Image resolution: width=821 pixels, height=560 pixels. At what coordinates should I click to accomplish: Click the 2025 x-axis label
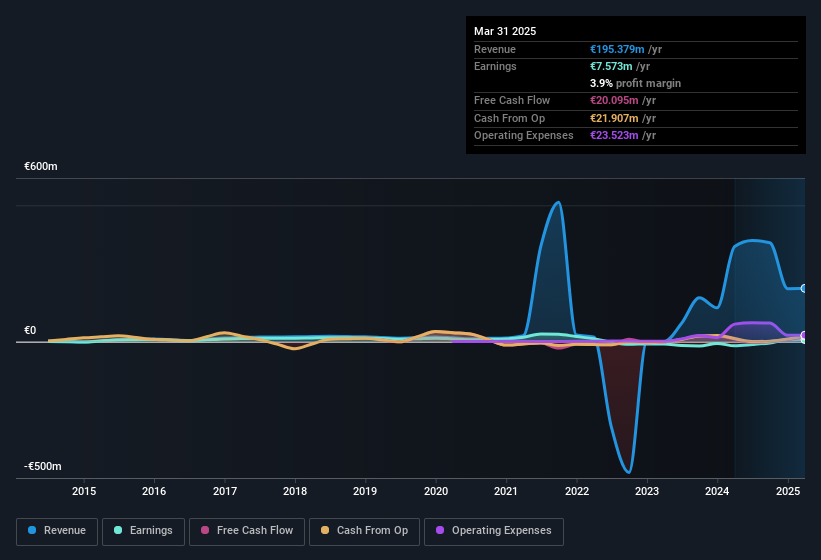(787, 491)
